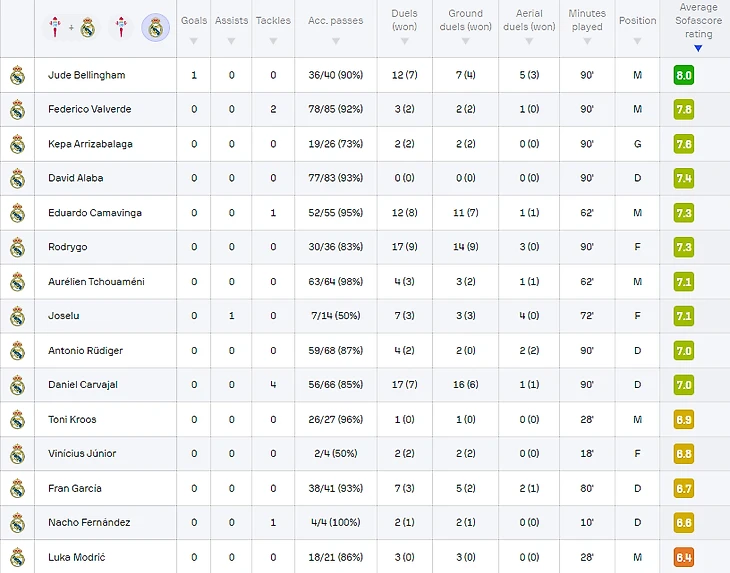Click the club crest beside Toni Kroos

(x=17, y=419)
